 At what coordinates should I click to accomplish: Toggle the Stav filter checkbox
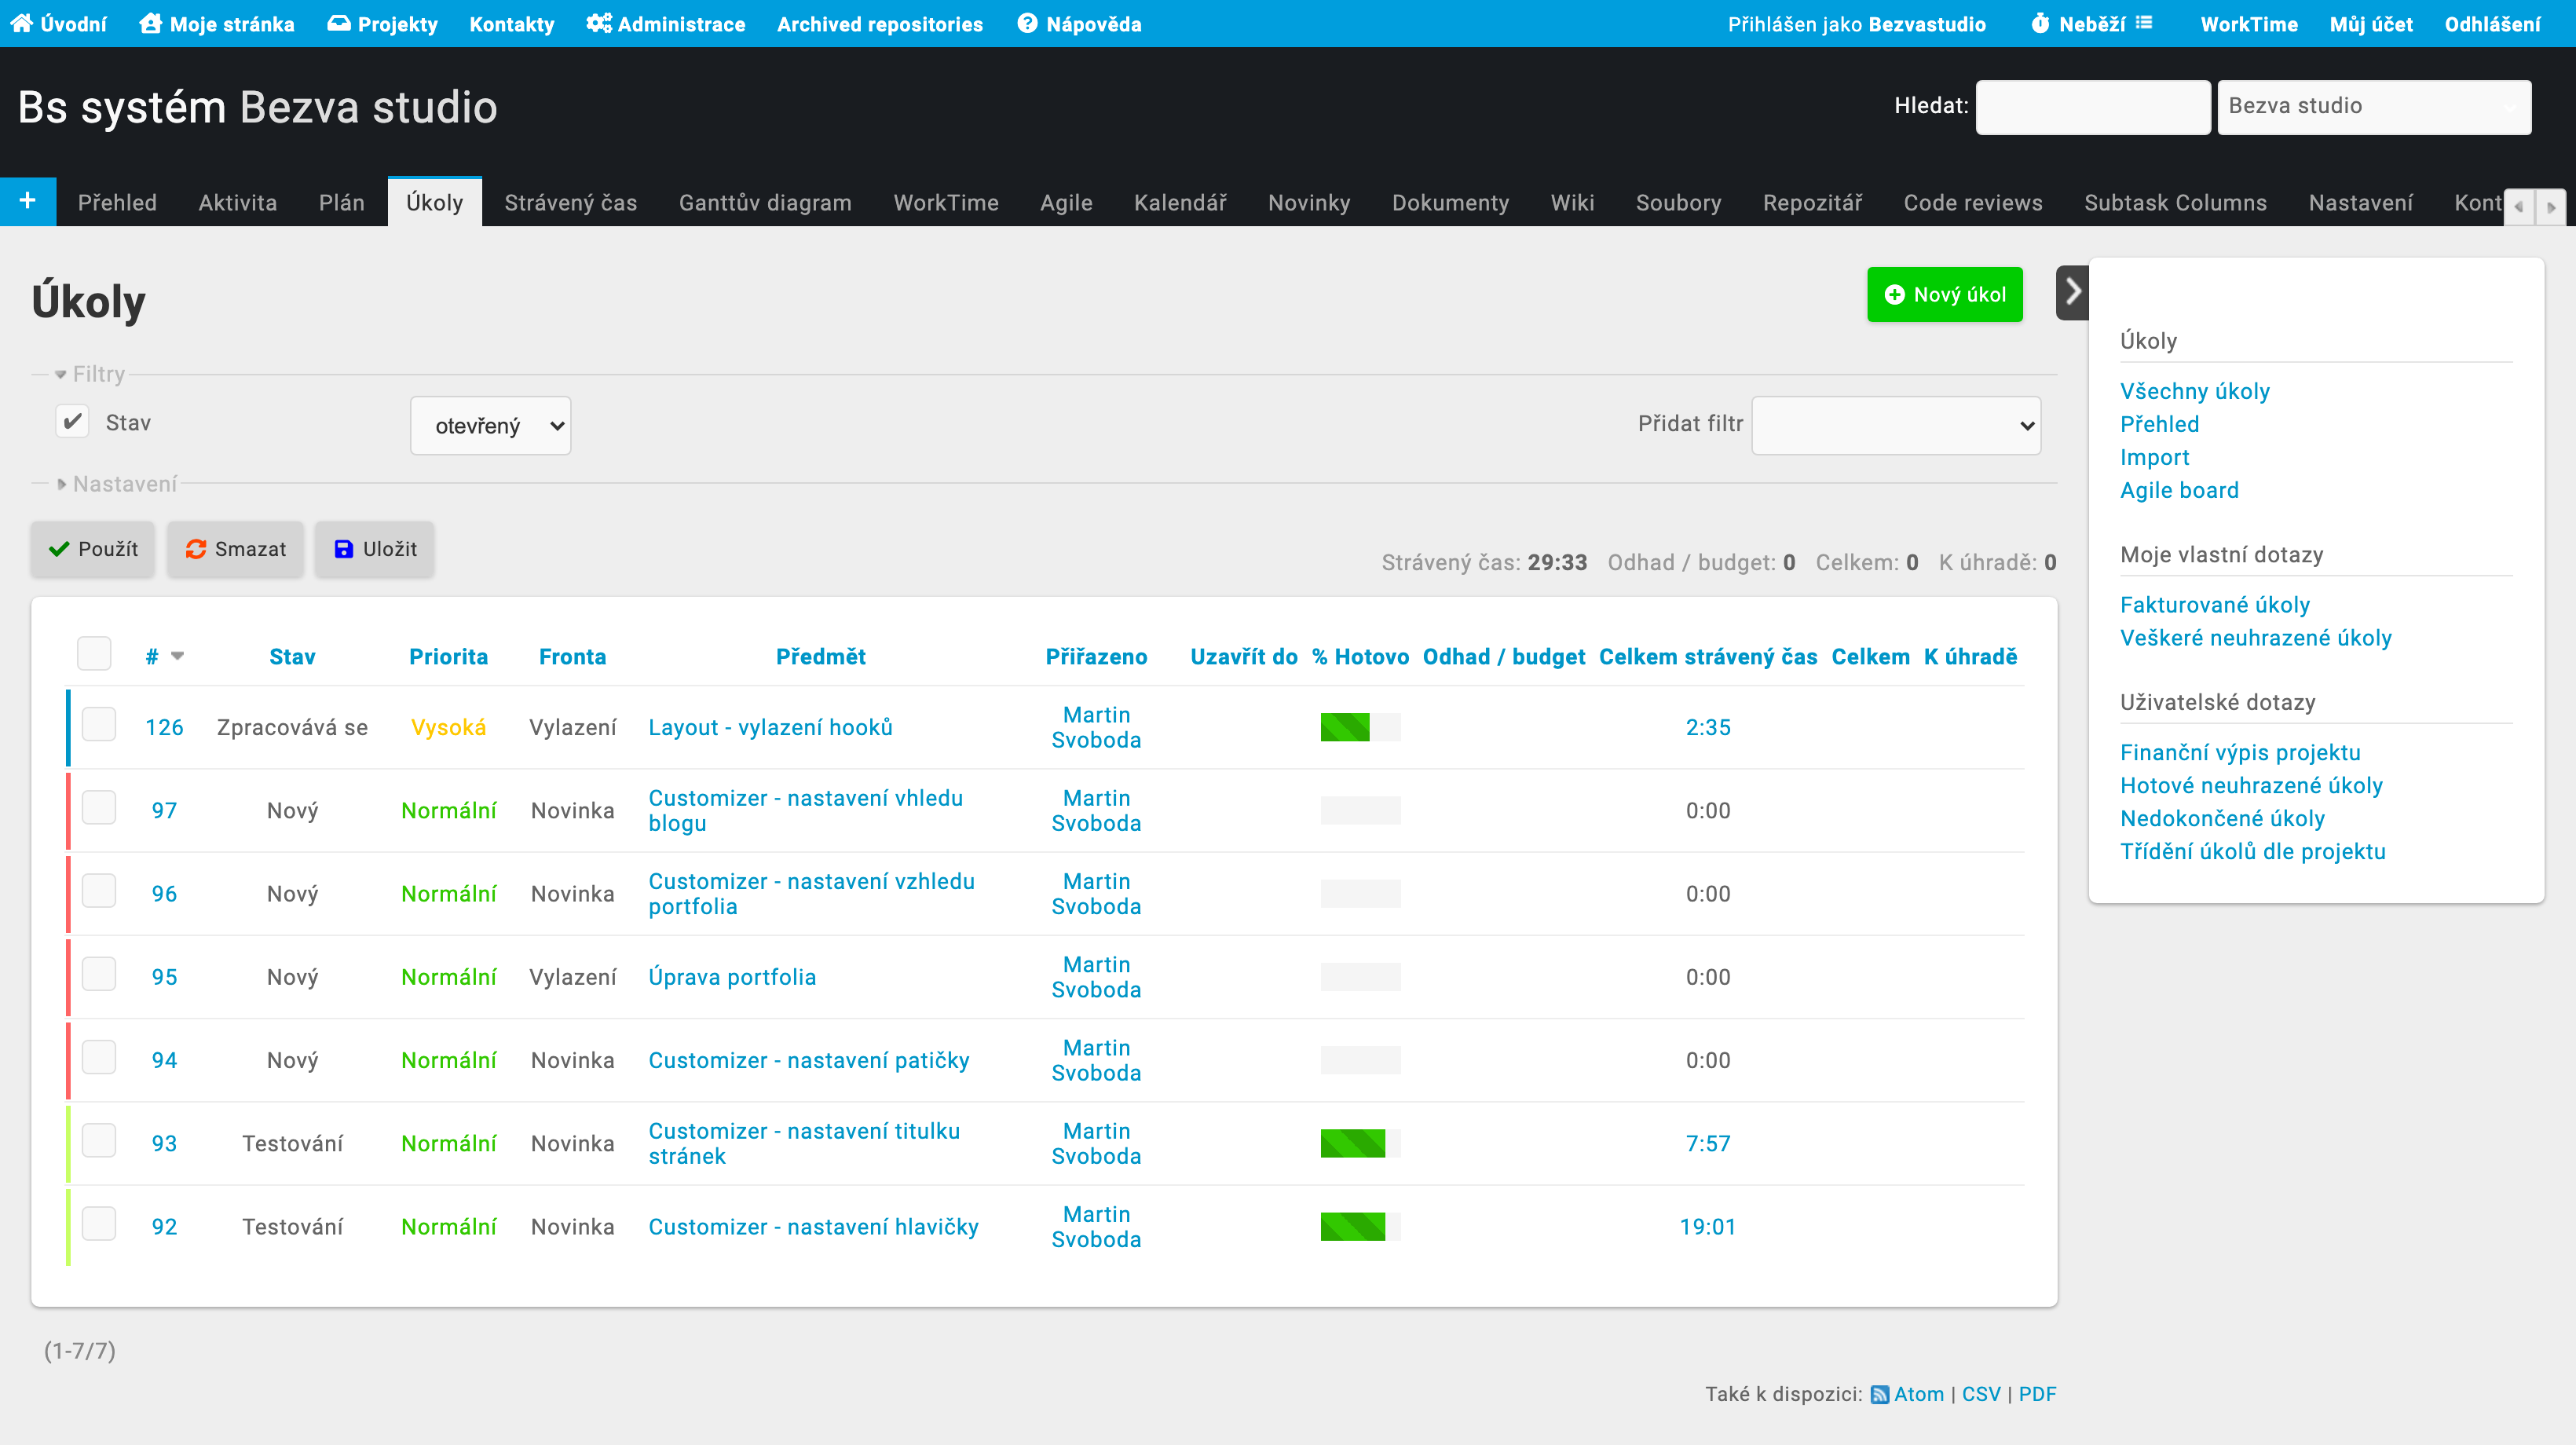(72, 421)
